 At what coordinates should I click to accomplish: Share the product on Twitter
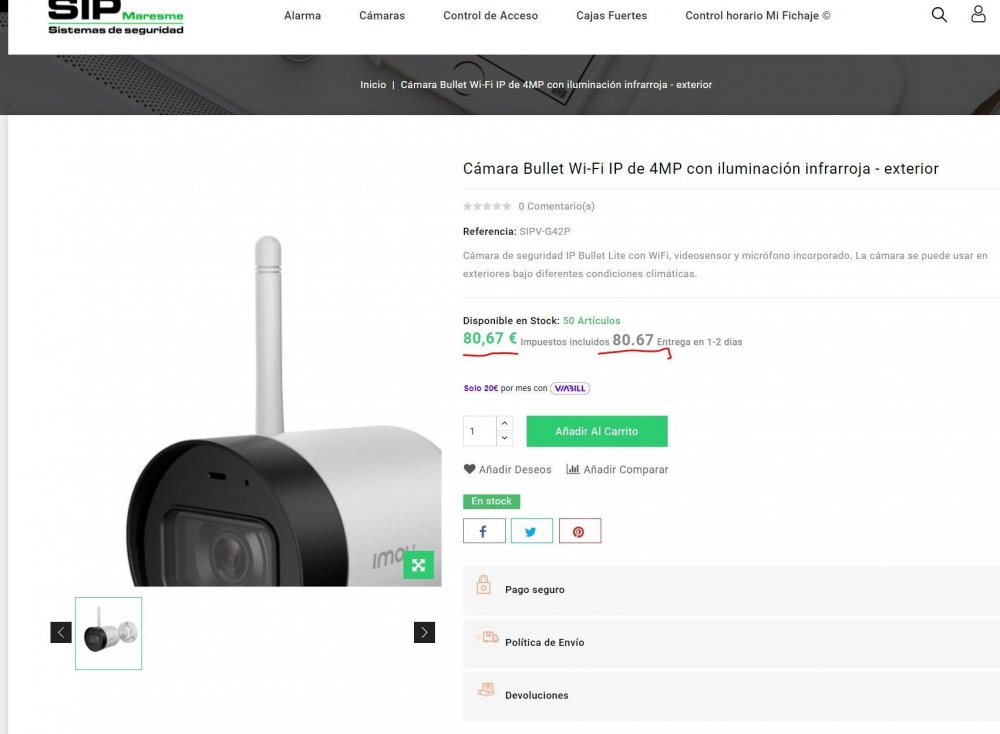[532, 530]
